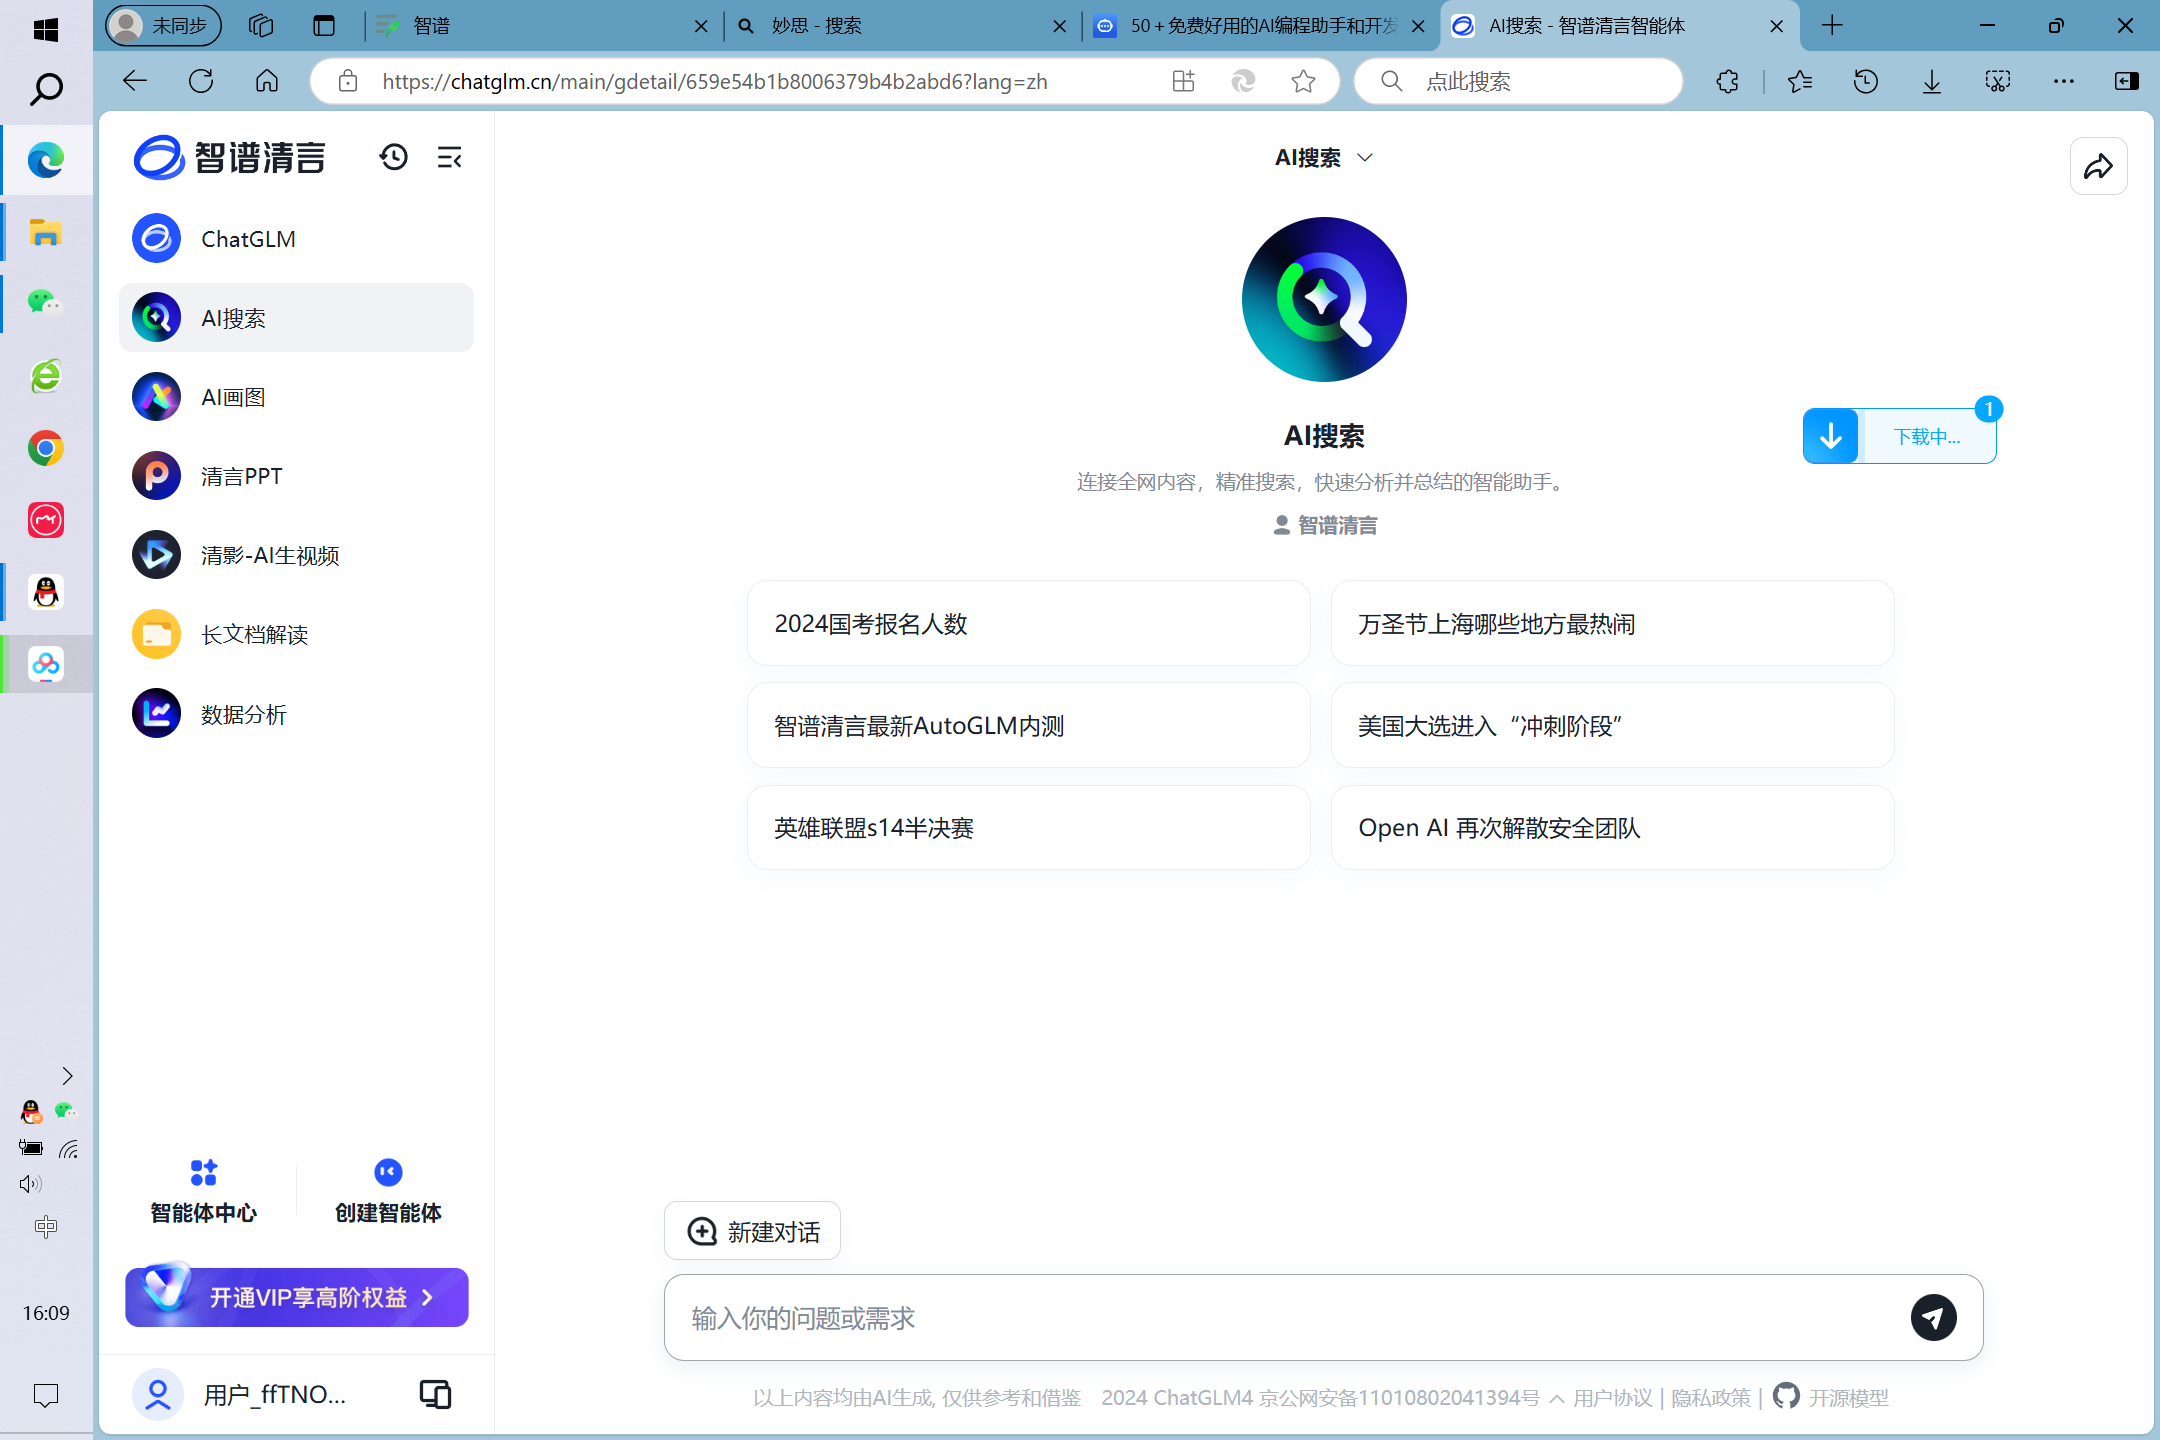Image resolution: width=2160 pixels, height=1440 pixels.
Task: Open 创建智能体 to create an agent
Action: pos(388,1192)
